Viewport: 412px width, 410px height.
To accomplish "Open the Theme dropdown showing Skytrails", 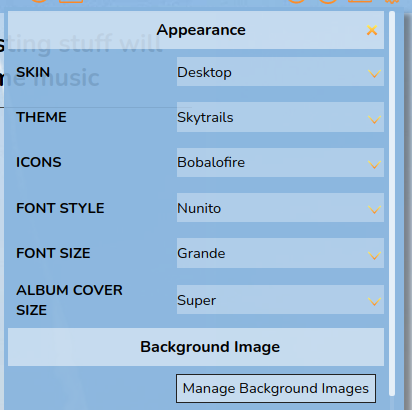I will [280, 117].
